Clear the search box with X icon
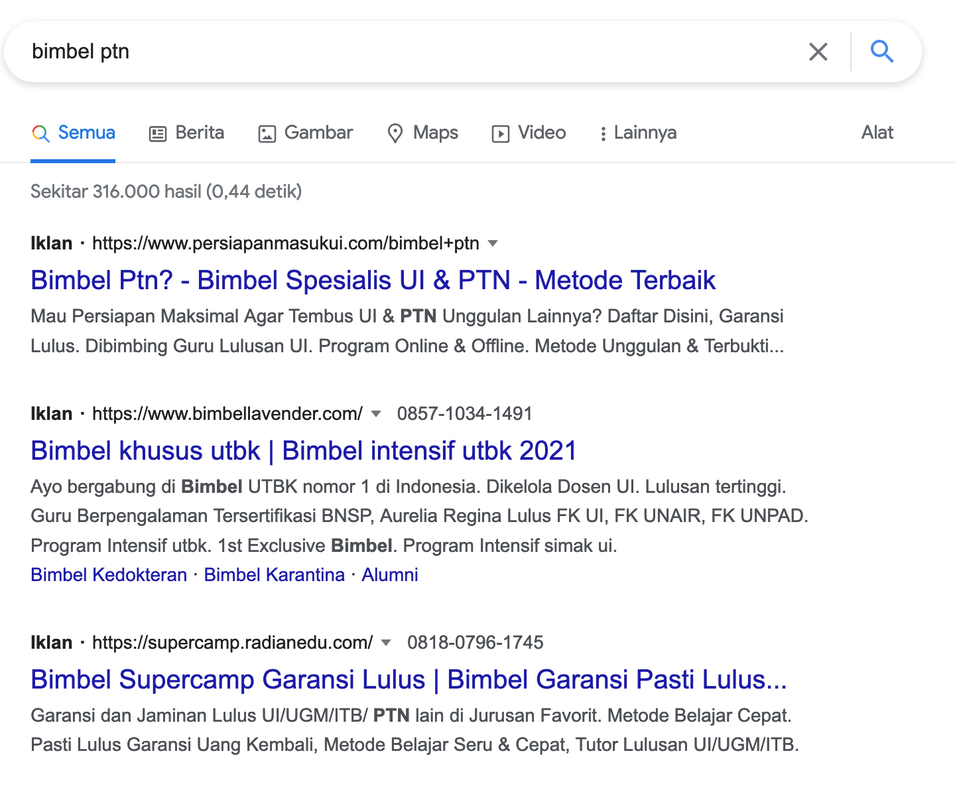This screenshot has height=800, width=955. [818, 52]
